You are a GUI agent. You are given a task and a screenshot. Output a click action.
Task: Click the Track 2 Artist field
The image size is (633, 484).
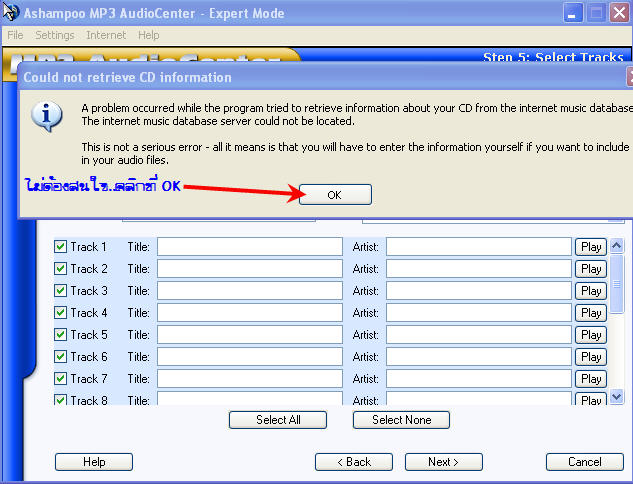coord(479,268)
